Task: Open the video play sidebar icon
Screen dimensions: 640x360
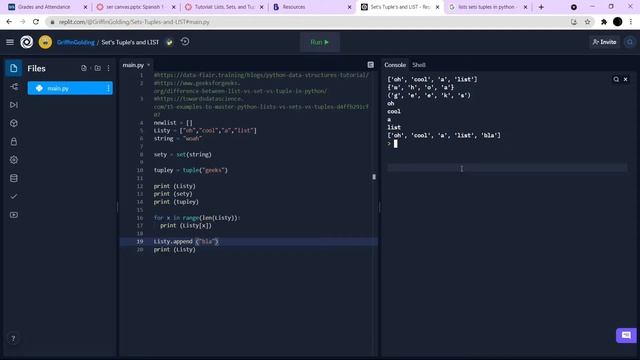Action: (x=13, y=215)
